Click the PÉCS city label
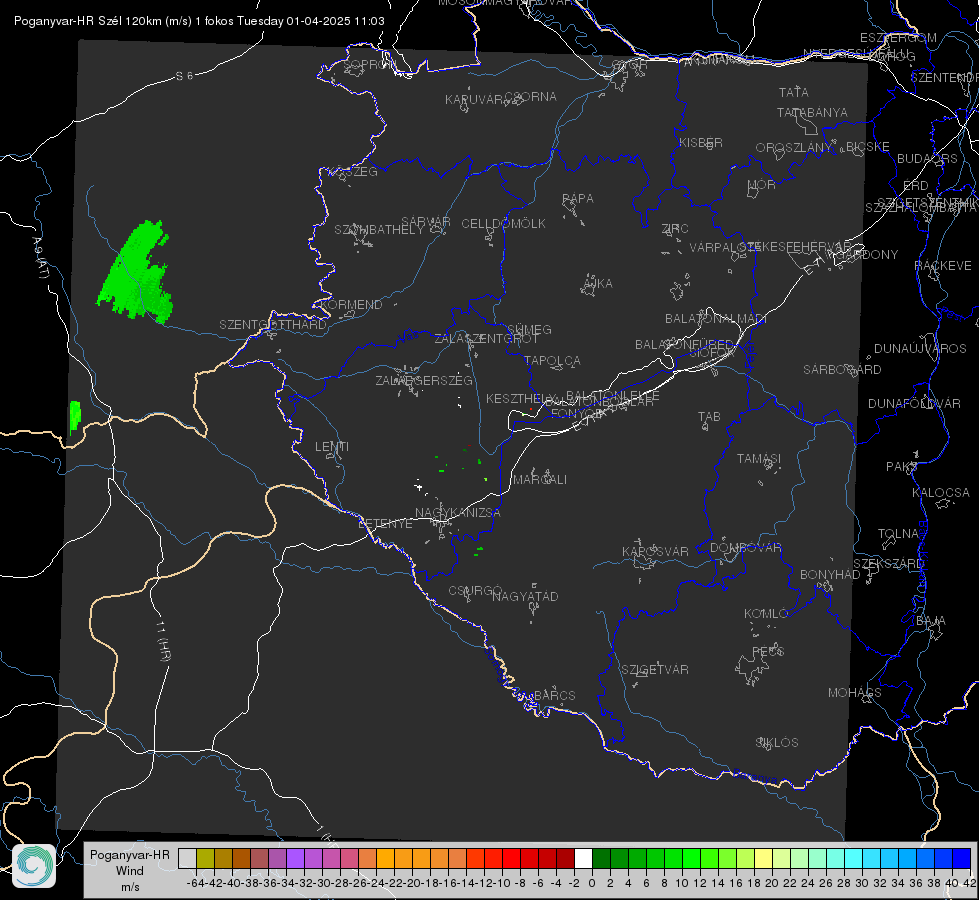The image size is (979, 900). click(767, 652)
